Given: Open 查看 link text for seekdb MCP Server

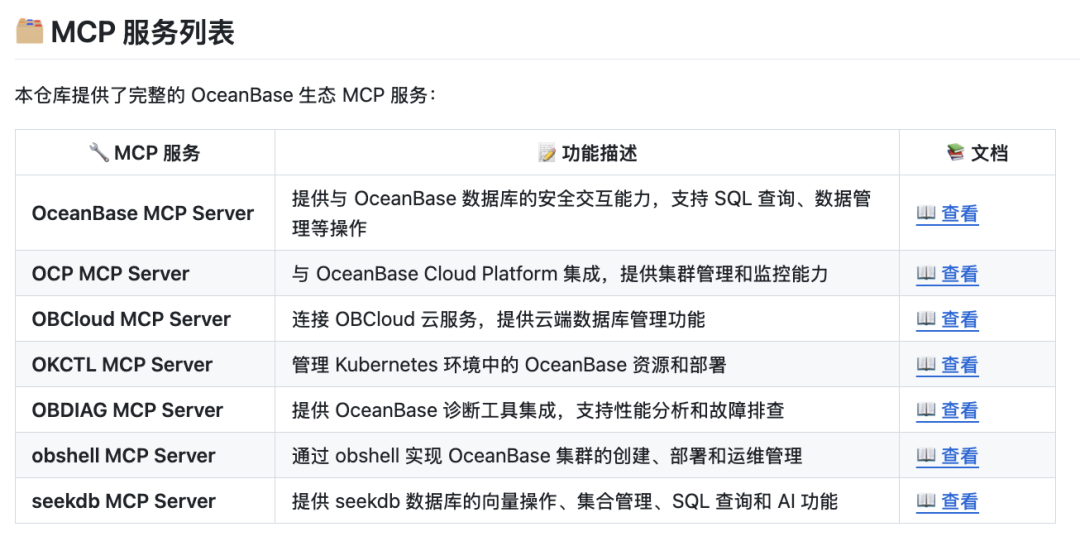Looking at the screenshot, I should (960, 501).
